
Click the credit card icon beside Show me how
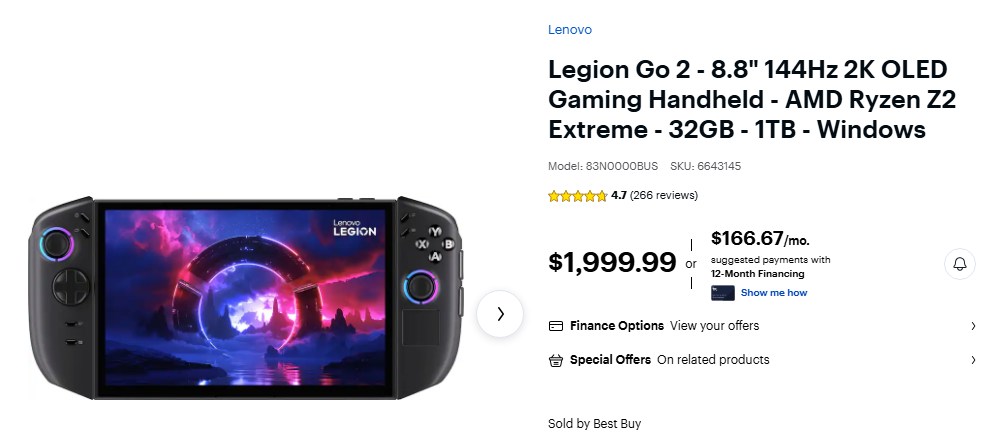pos(723,293)
